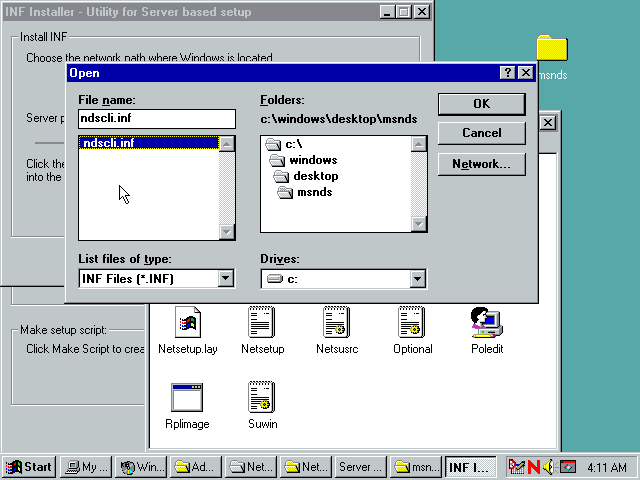Click the Suwin file icon
Screen dimensions: 640x480
click(x=262, y=397)
